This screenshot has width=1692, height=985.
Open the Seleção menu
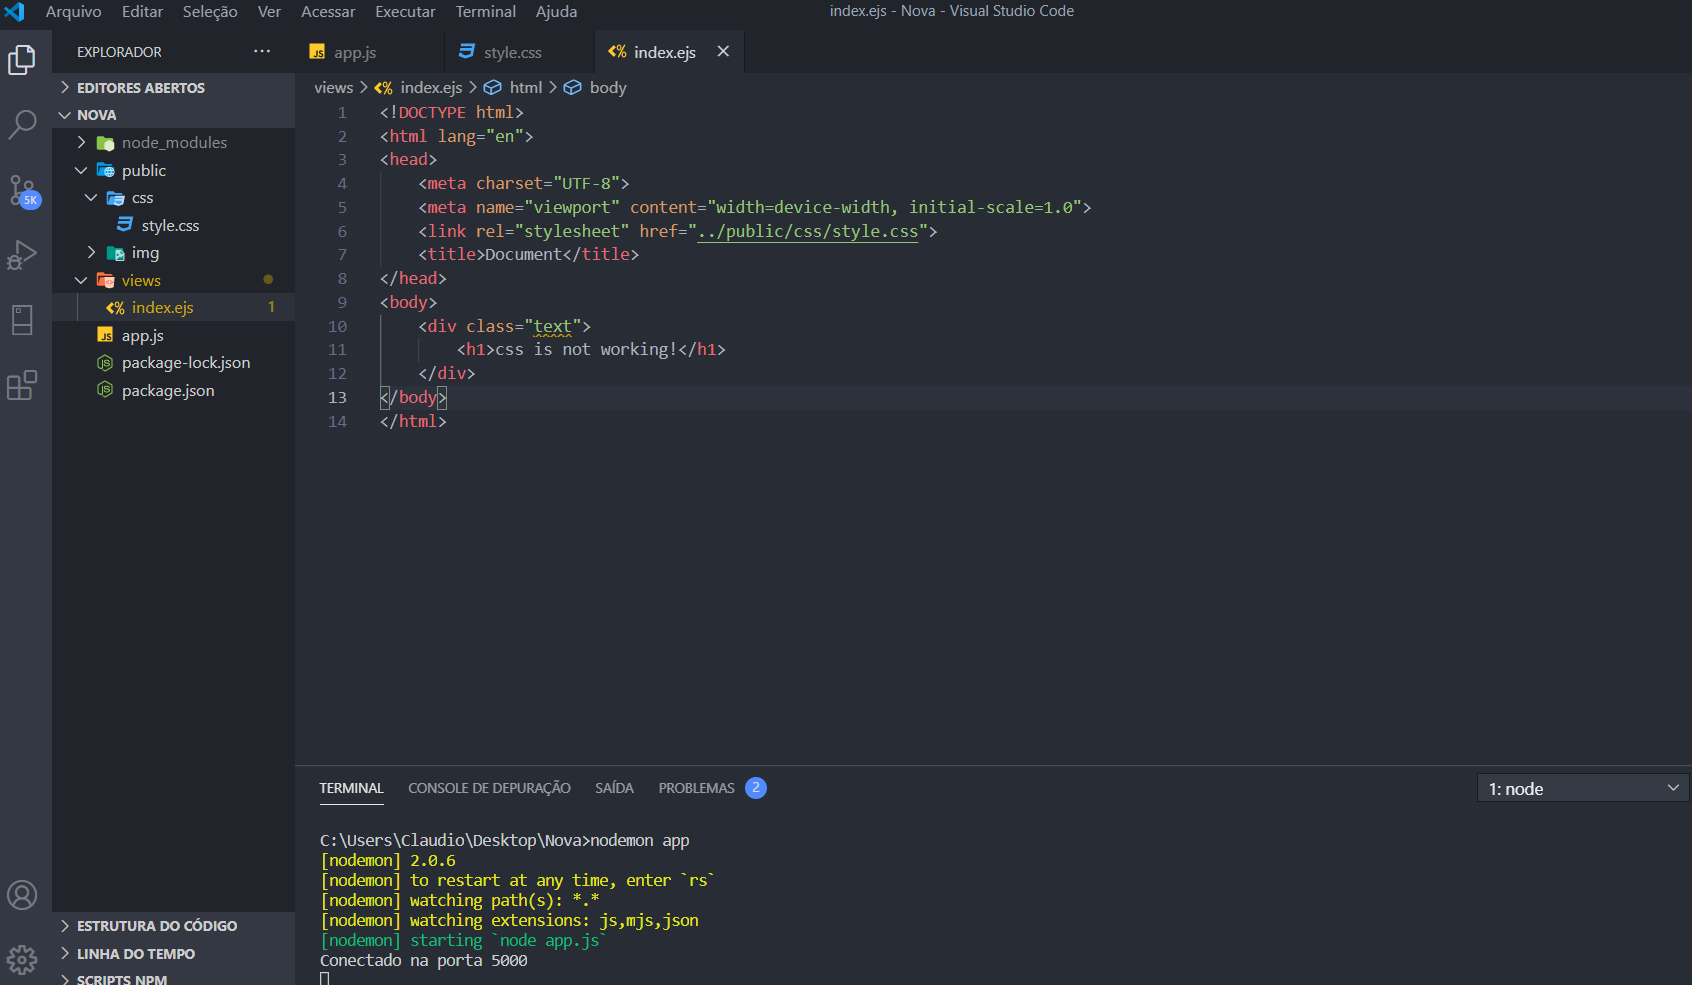(210, 12)
